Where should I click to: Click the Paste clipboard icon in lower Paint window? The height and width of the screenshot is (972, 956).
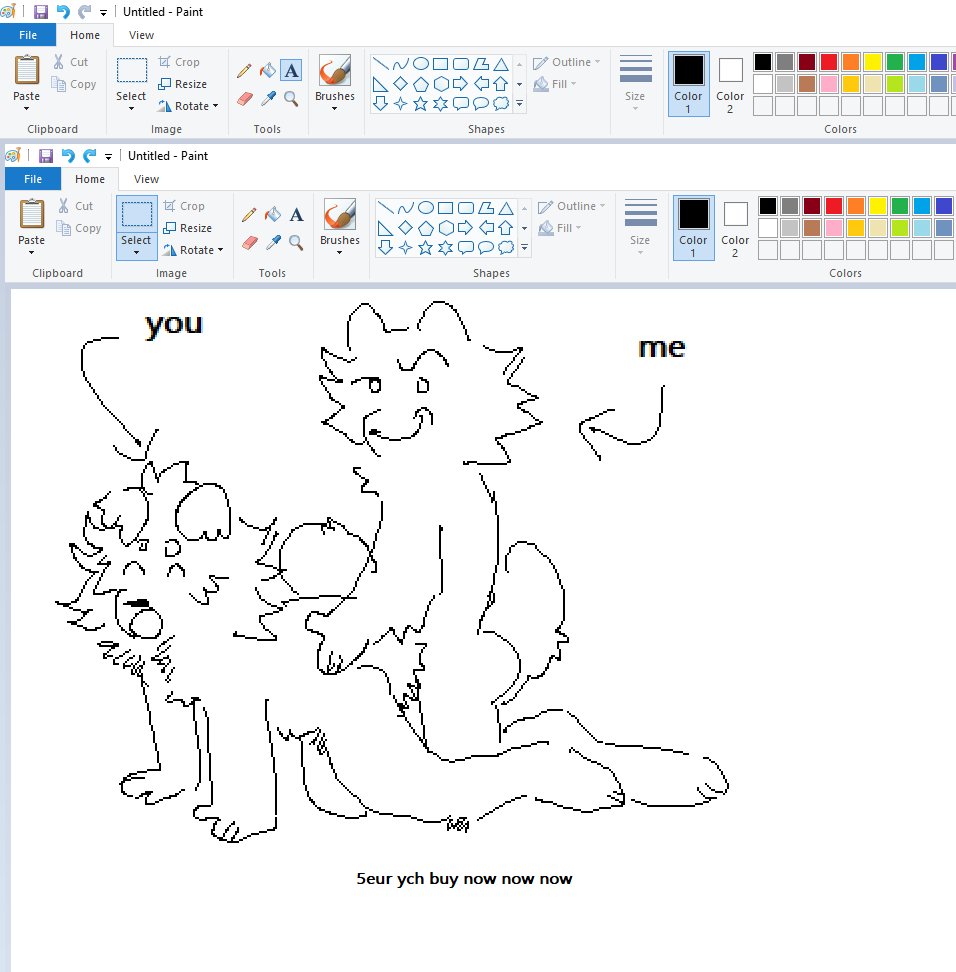(32, 214)
